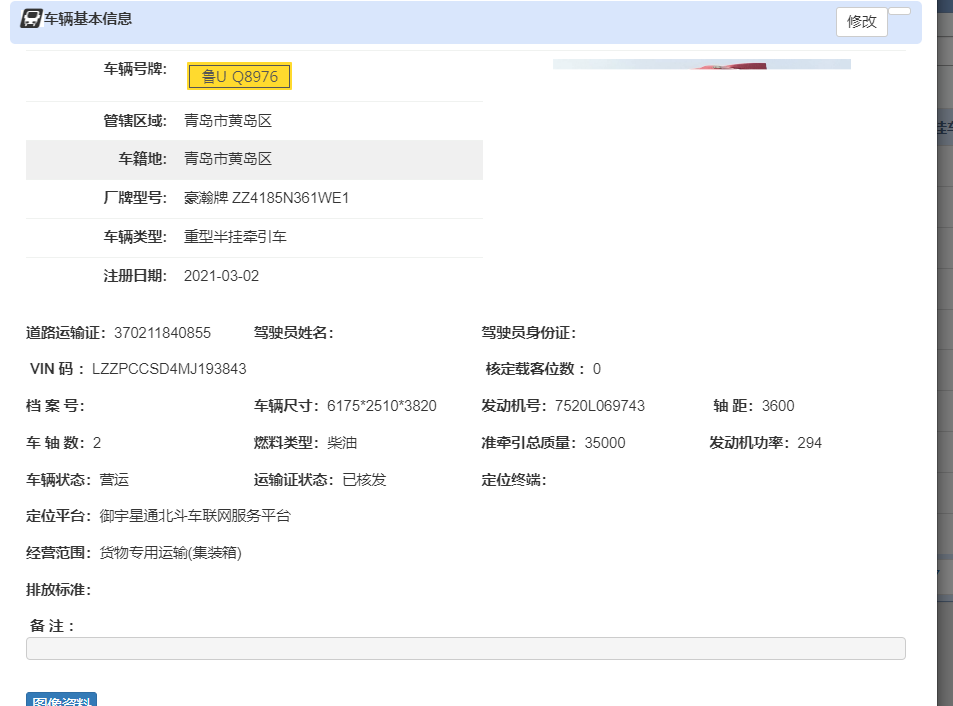Select the registration date 2021-03-02
This screenshot has height=706, width=953.
coord(221,276)
